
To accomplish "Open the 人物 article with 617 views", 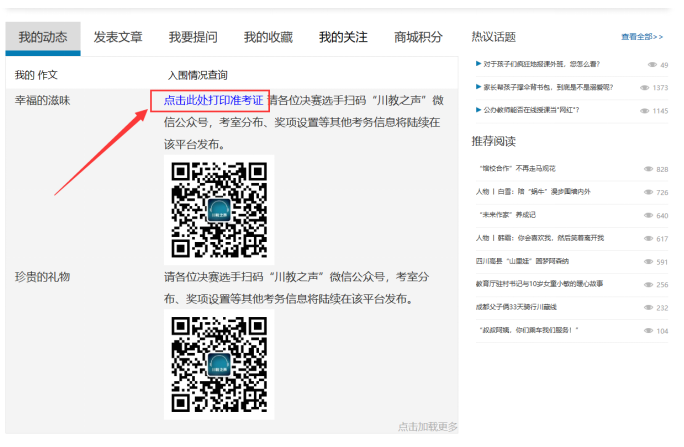I will (x=540, y=238).
